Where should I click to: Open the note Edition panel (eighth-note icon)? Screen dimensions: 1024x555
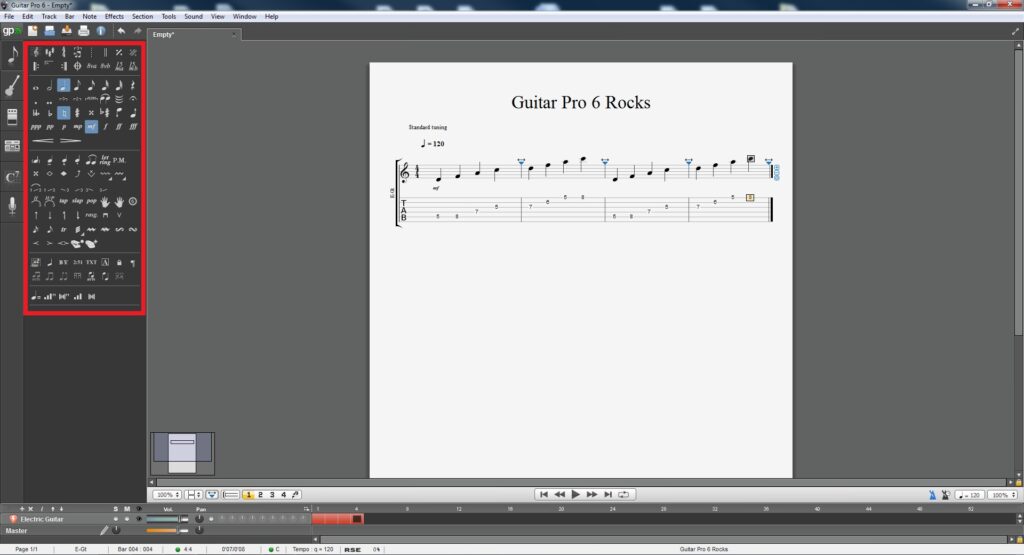coord(12,56)
